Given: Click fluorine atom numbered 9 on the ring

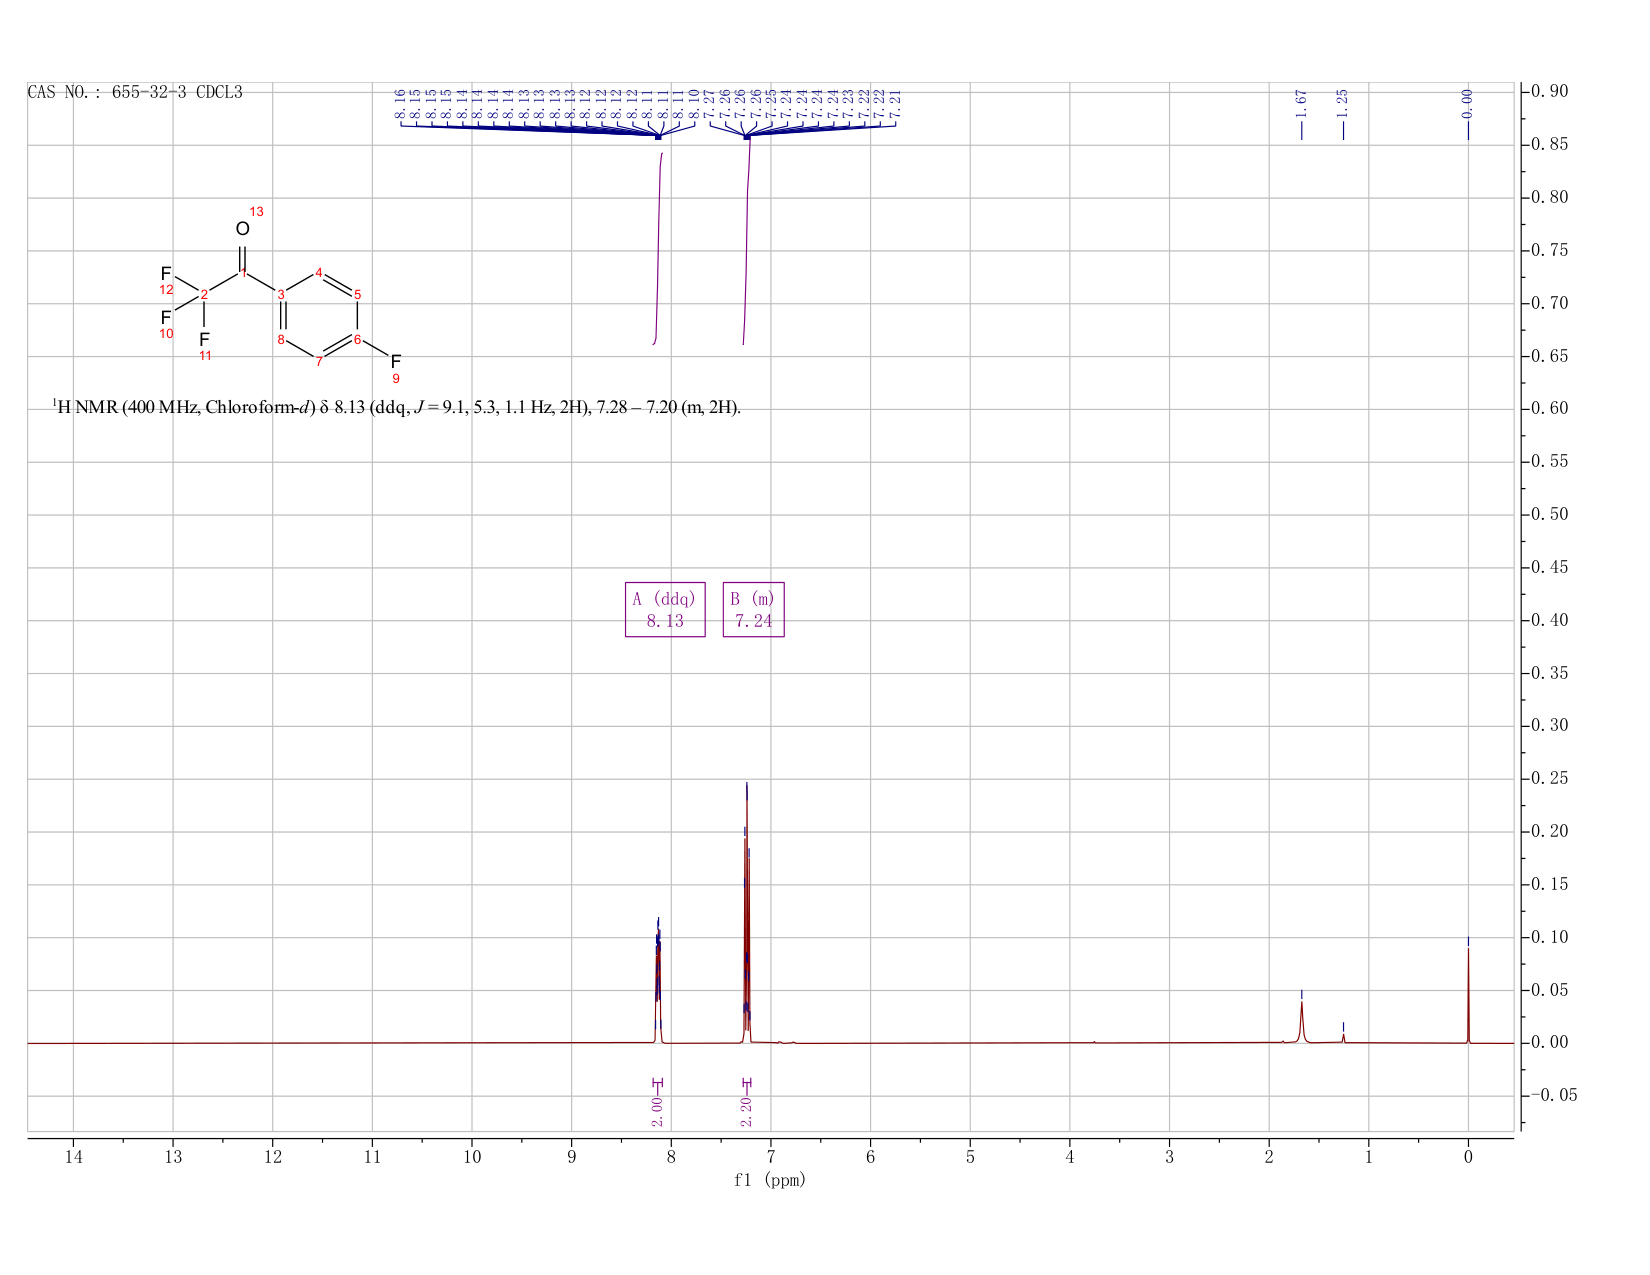Looking at the screenshot, I should [395, 361].
